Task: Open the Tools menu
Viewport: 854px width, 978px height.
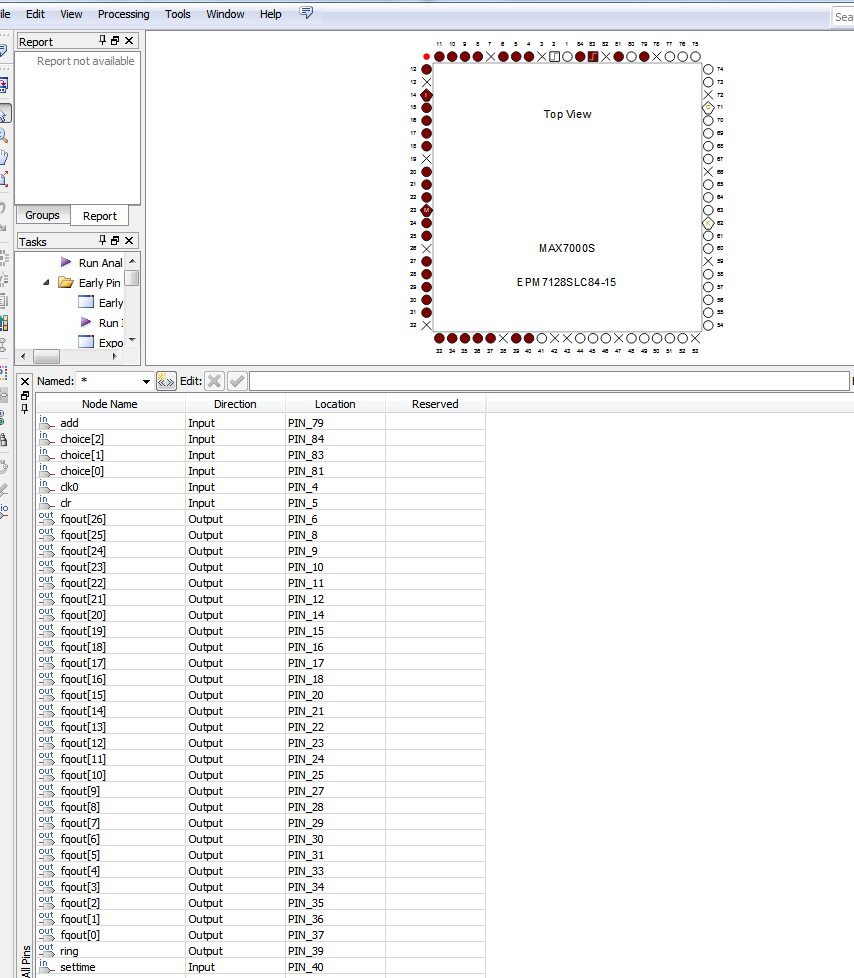Action: click(x=178, y=14)
